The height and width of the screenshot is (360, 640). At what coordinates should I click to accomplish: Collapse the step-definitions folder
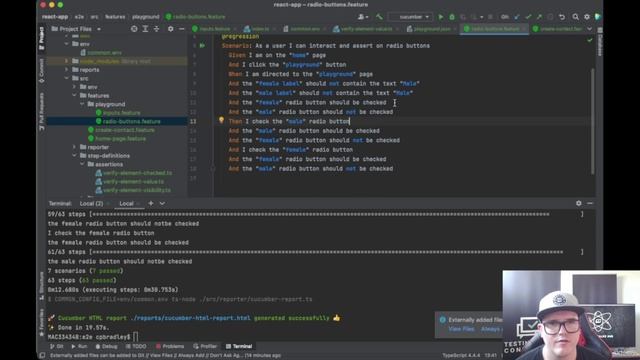pyautogui.click(x=74, y=156)
